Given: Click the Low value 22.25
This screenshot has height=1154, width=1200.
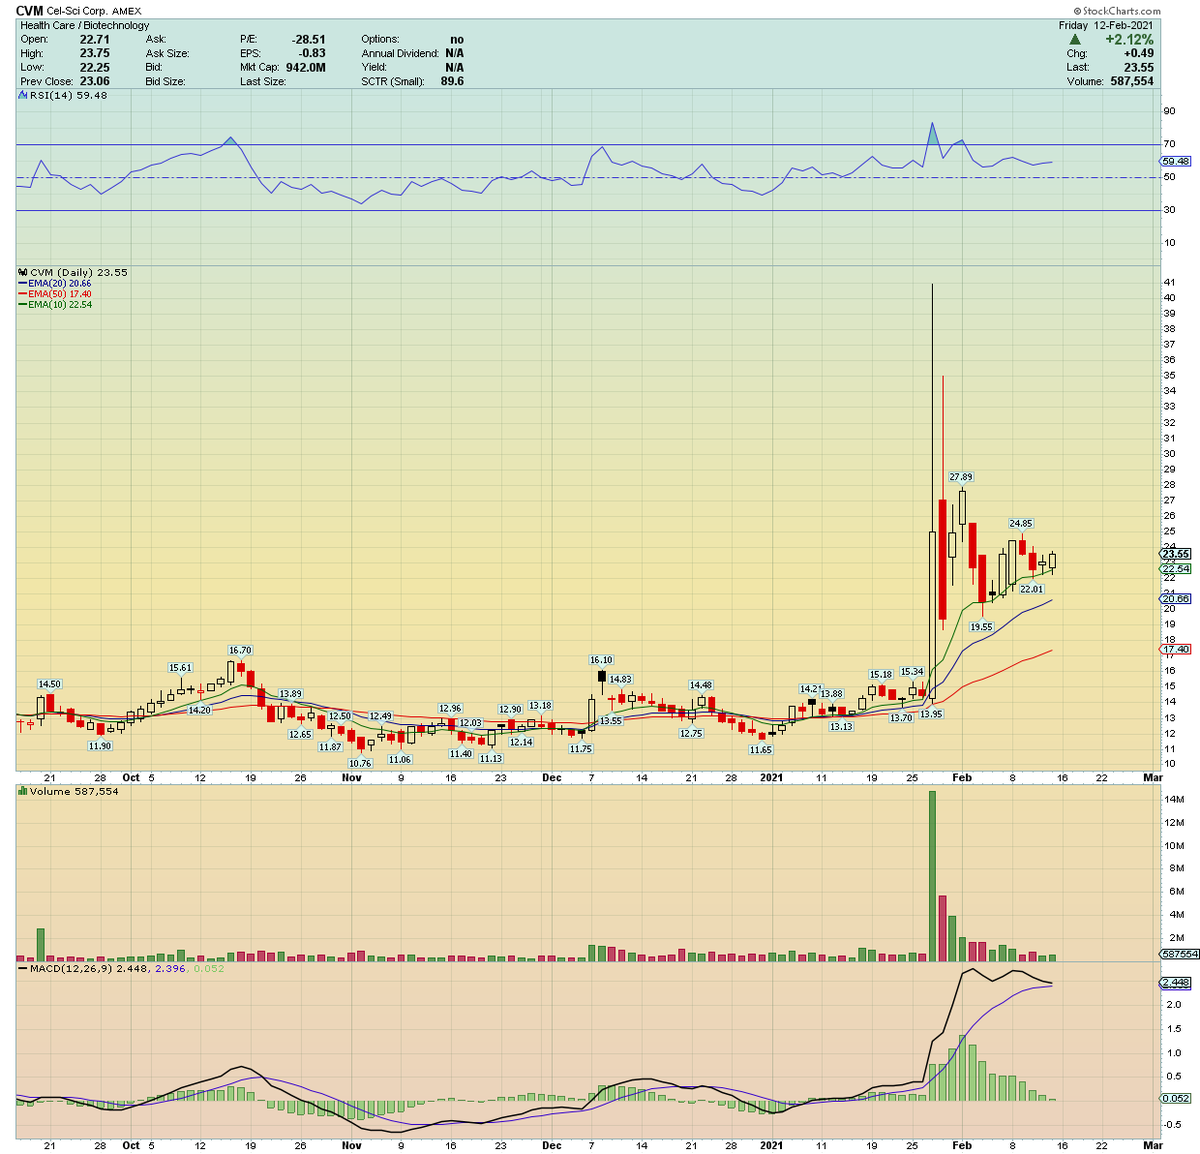Looking at the screenshot, I should tap(95, 68).
